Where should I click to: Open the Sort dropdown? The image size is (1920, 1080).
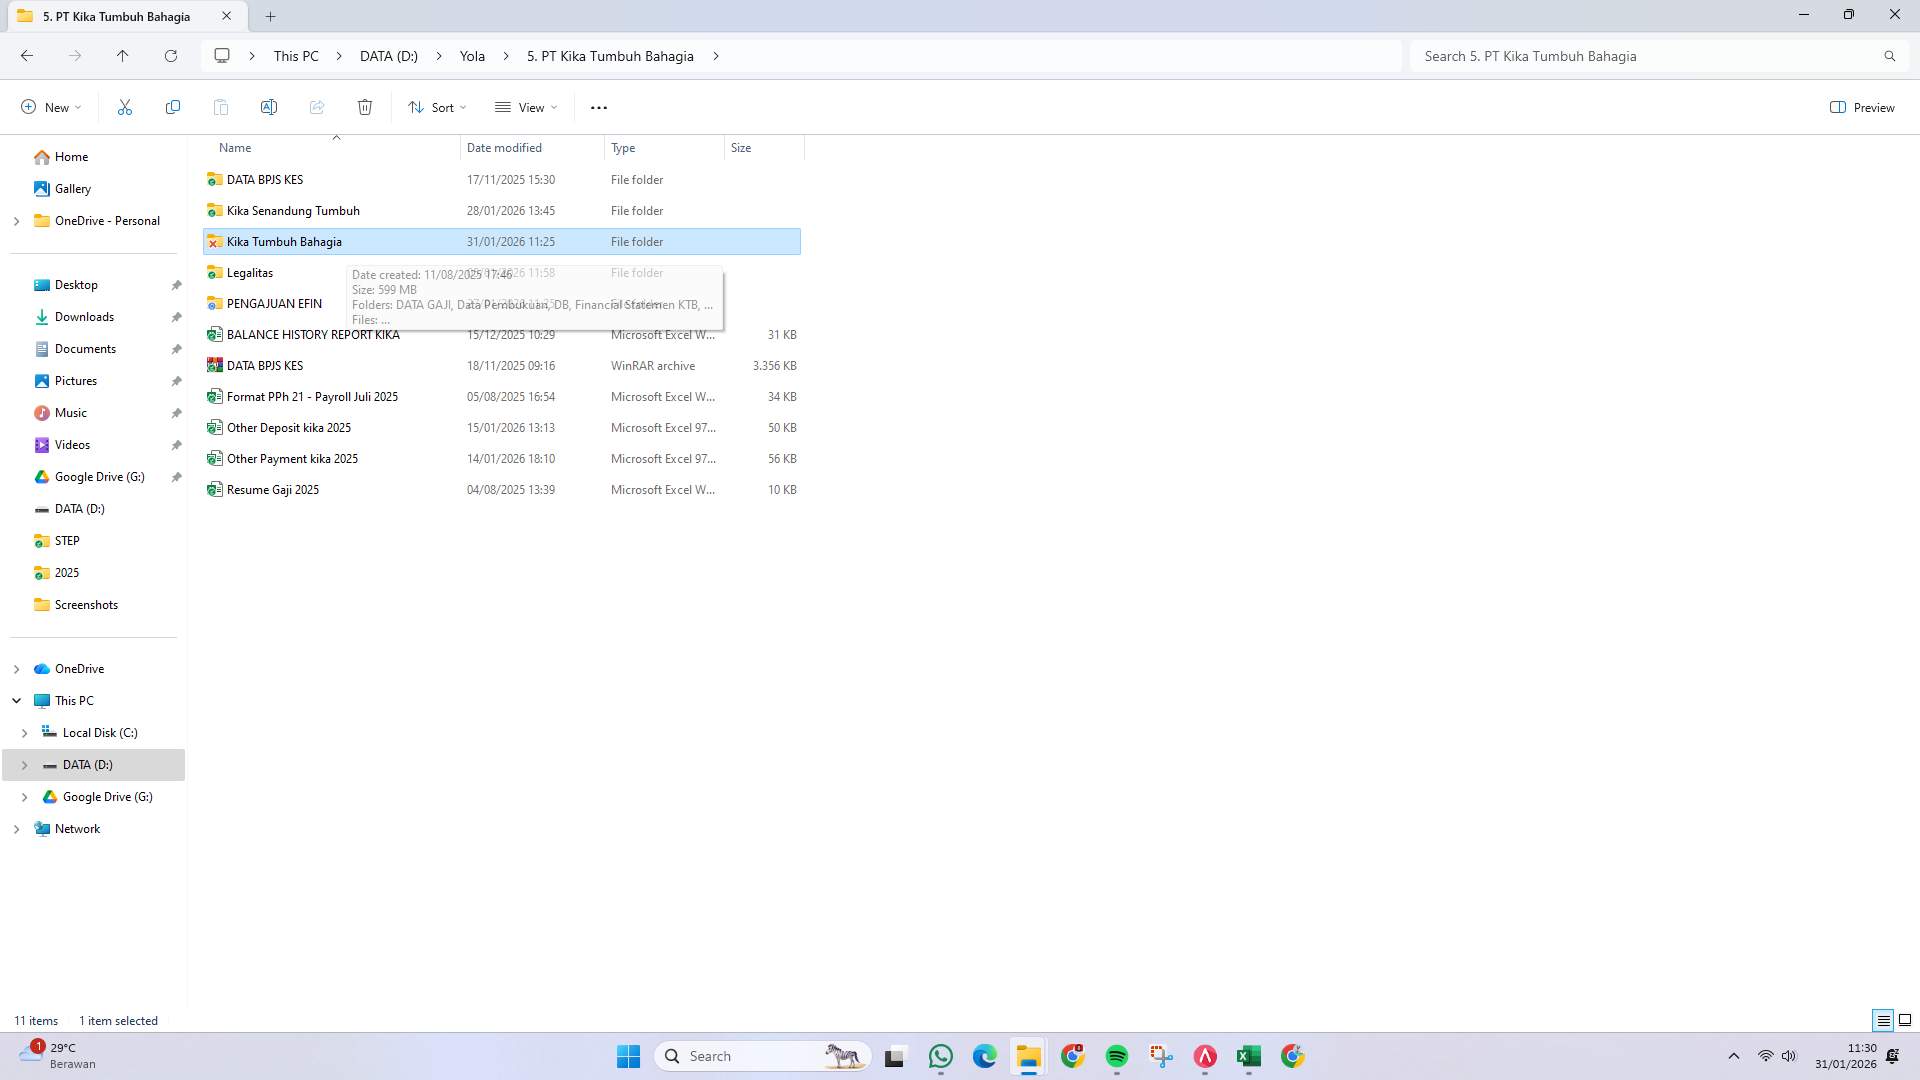tap(437, 107)
